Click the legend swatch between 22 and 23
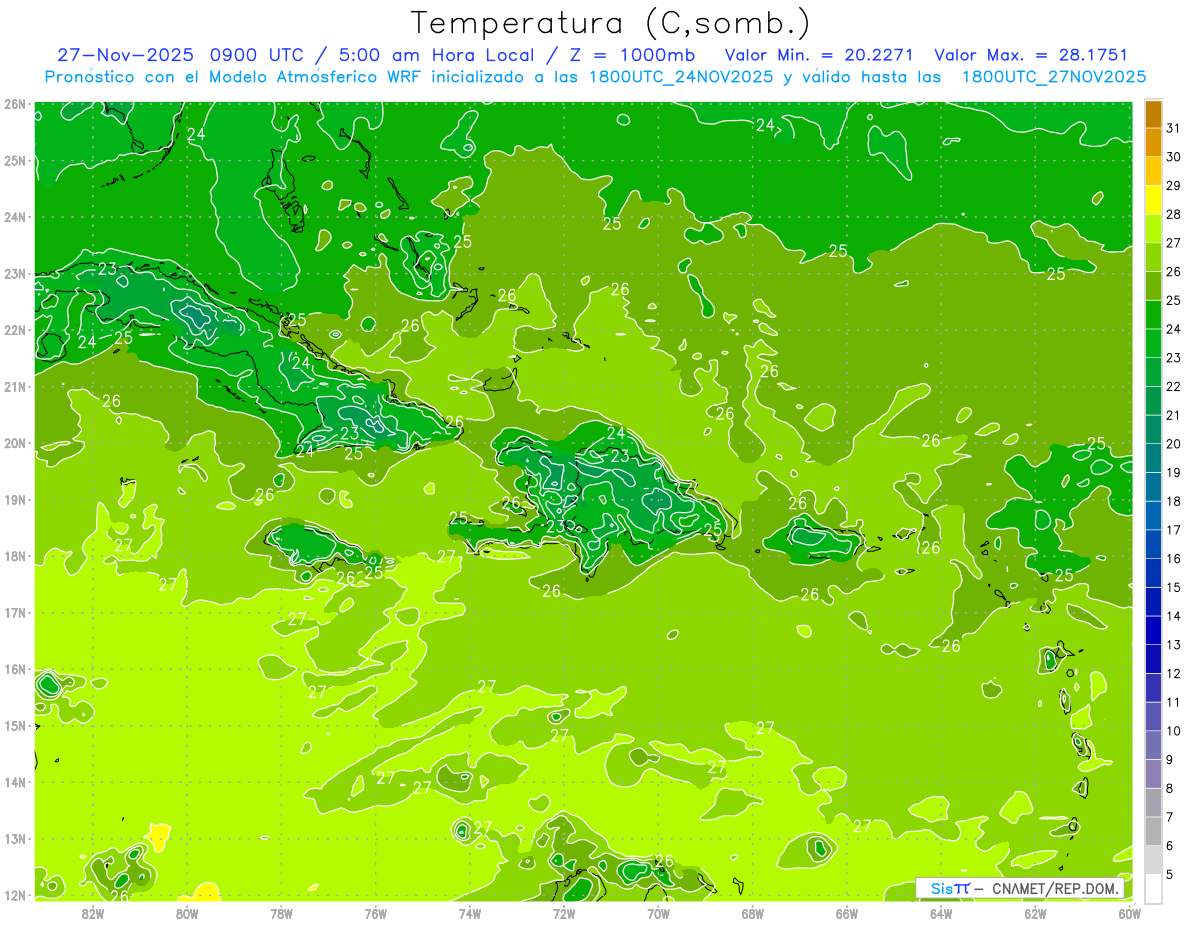The image size is (1200, 927). pos(1153,372)
